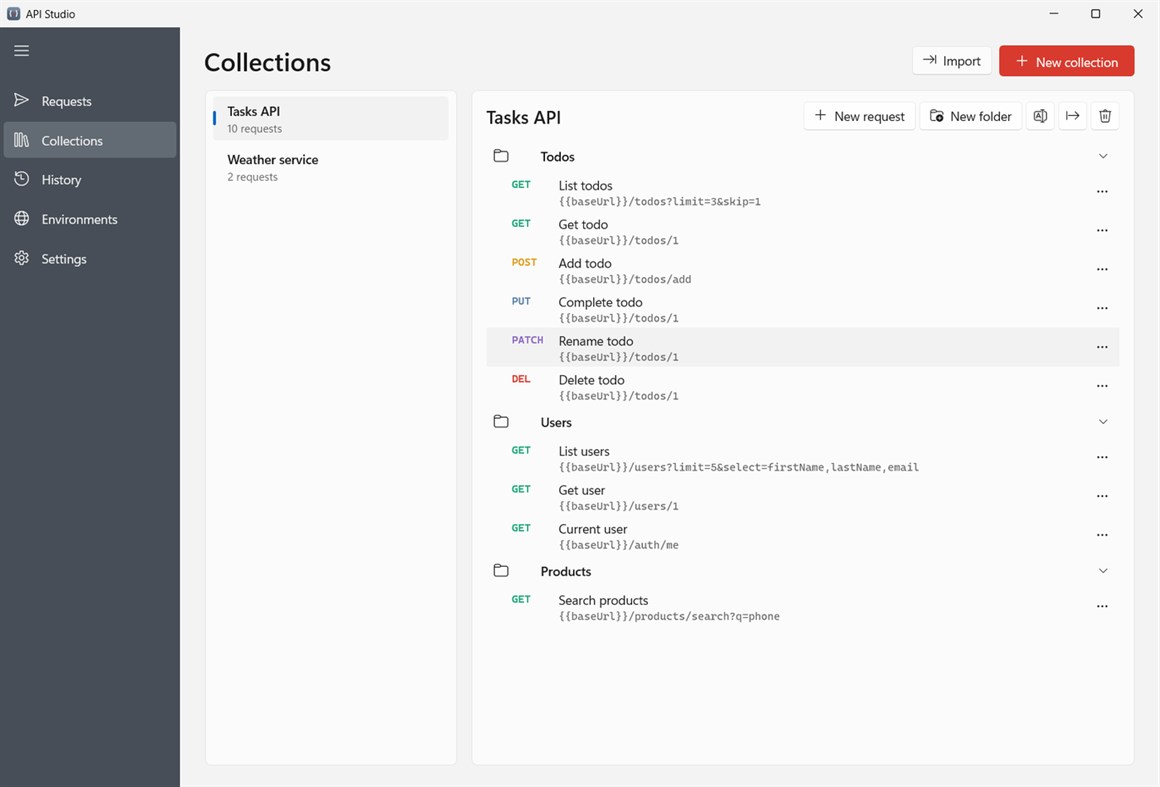Open more options for List users

point(1102,457)
